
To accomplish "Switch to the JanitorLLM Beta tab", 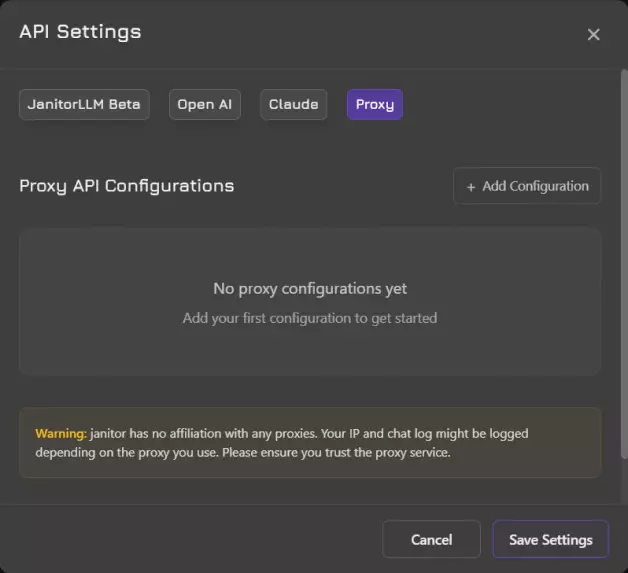I will tap(84, 105).
